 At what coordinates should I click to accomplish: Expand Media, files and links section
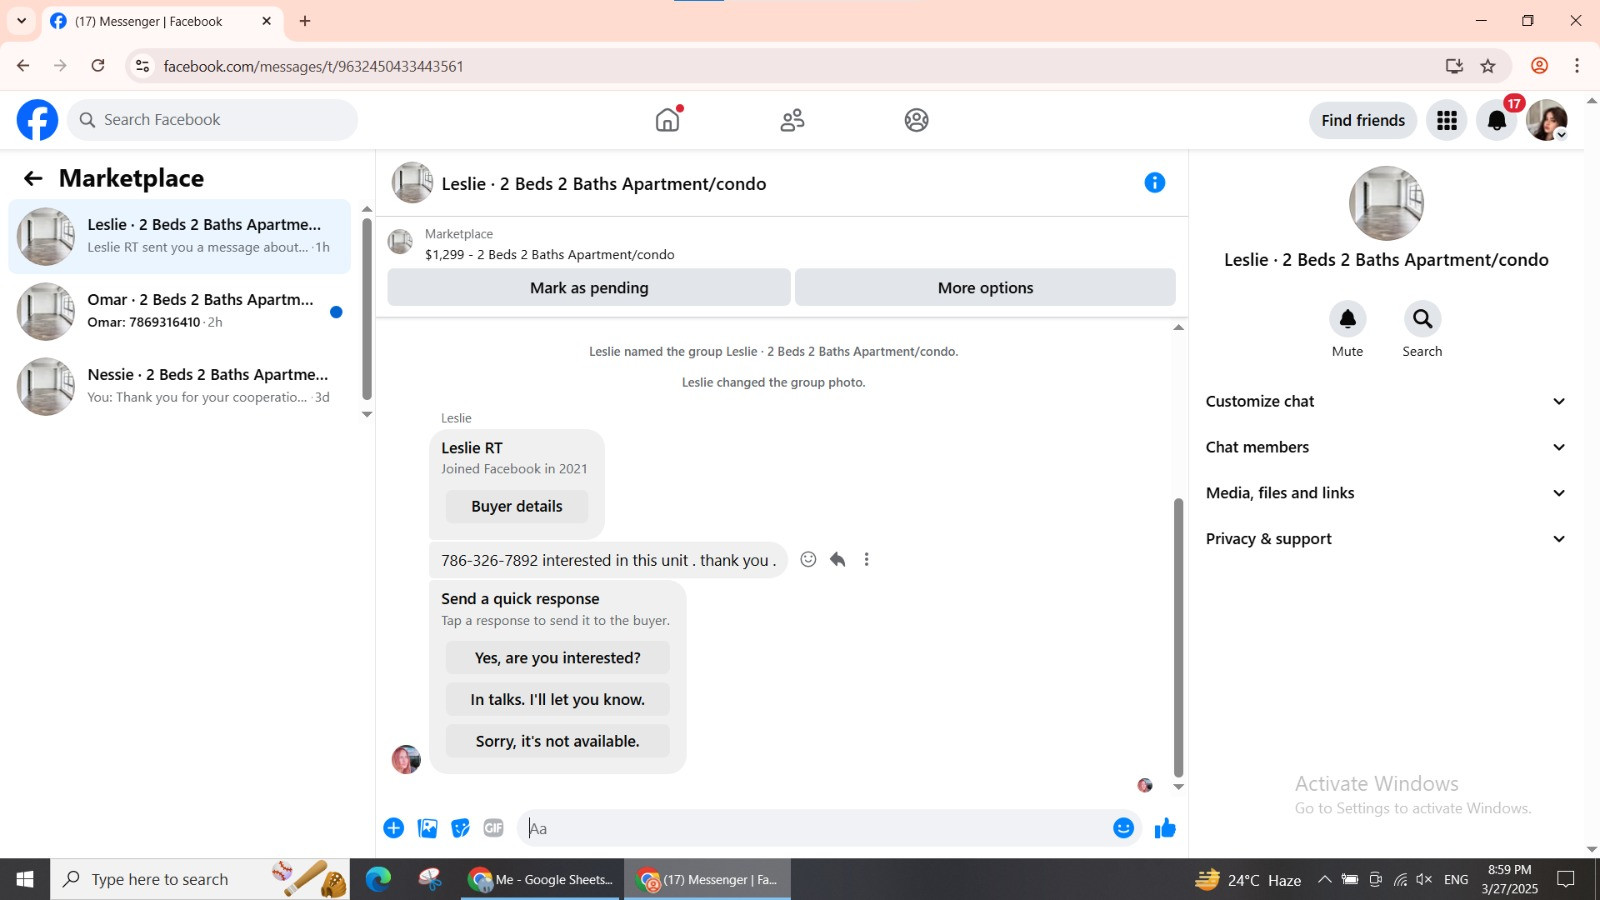(1386, 493)
